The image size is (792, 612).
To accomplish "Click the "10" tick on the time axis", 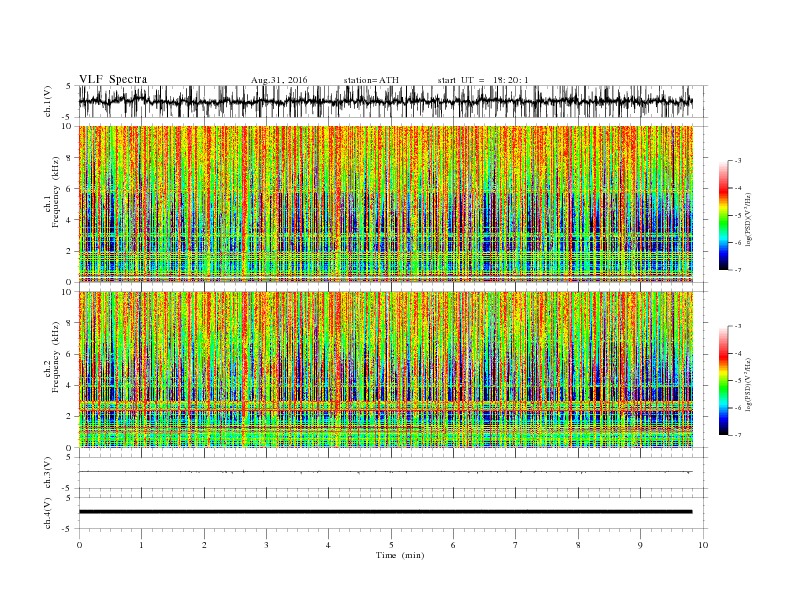I will (x=703, y=545).
